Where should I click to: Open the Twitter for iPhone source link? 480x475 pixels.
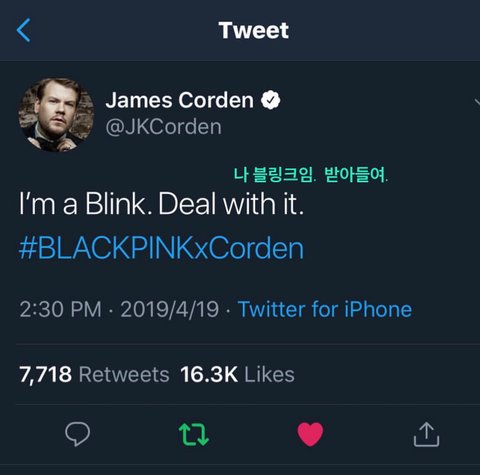tap(325, 309)
